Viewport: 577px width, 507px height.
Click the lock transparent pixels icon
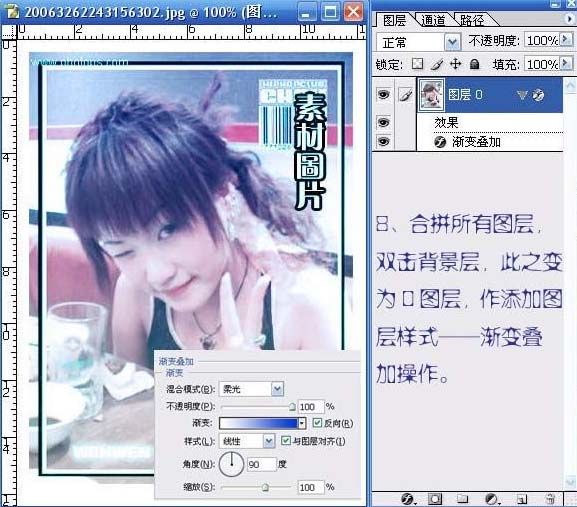click(417, 64)
